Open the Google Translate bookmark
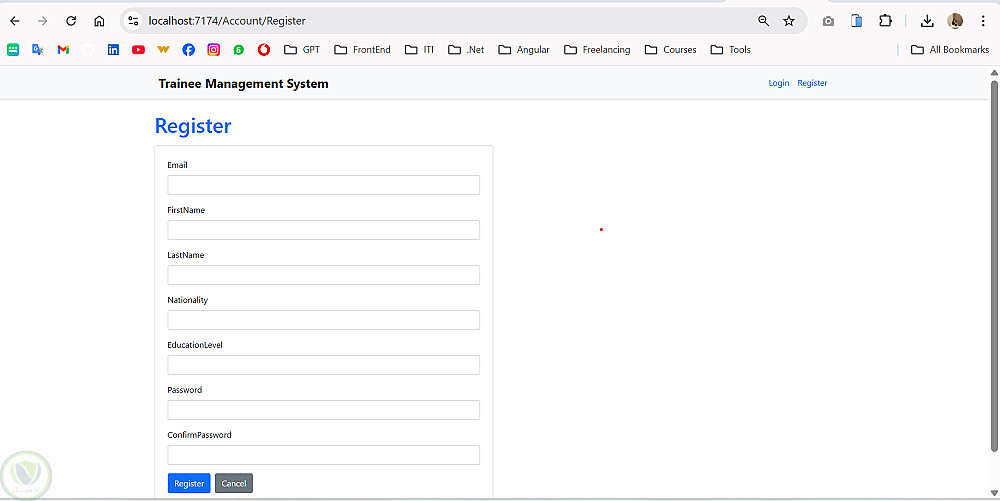Image resolution: width=1000 pixels, height=501 pixels. pyautogui.click(x=38, y=50)
